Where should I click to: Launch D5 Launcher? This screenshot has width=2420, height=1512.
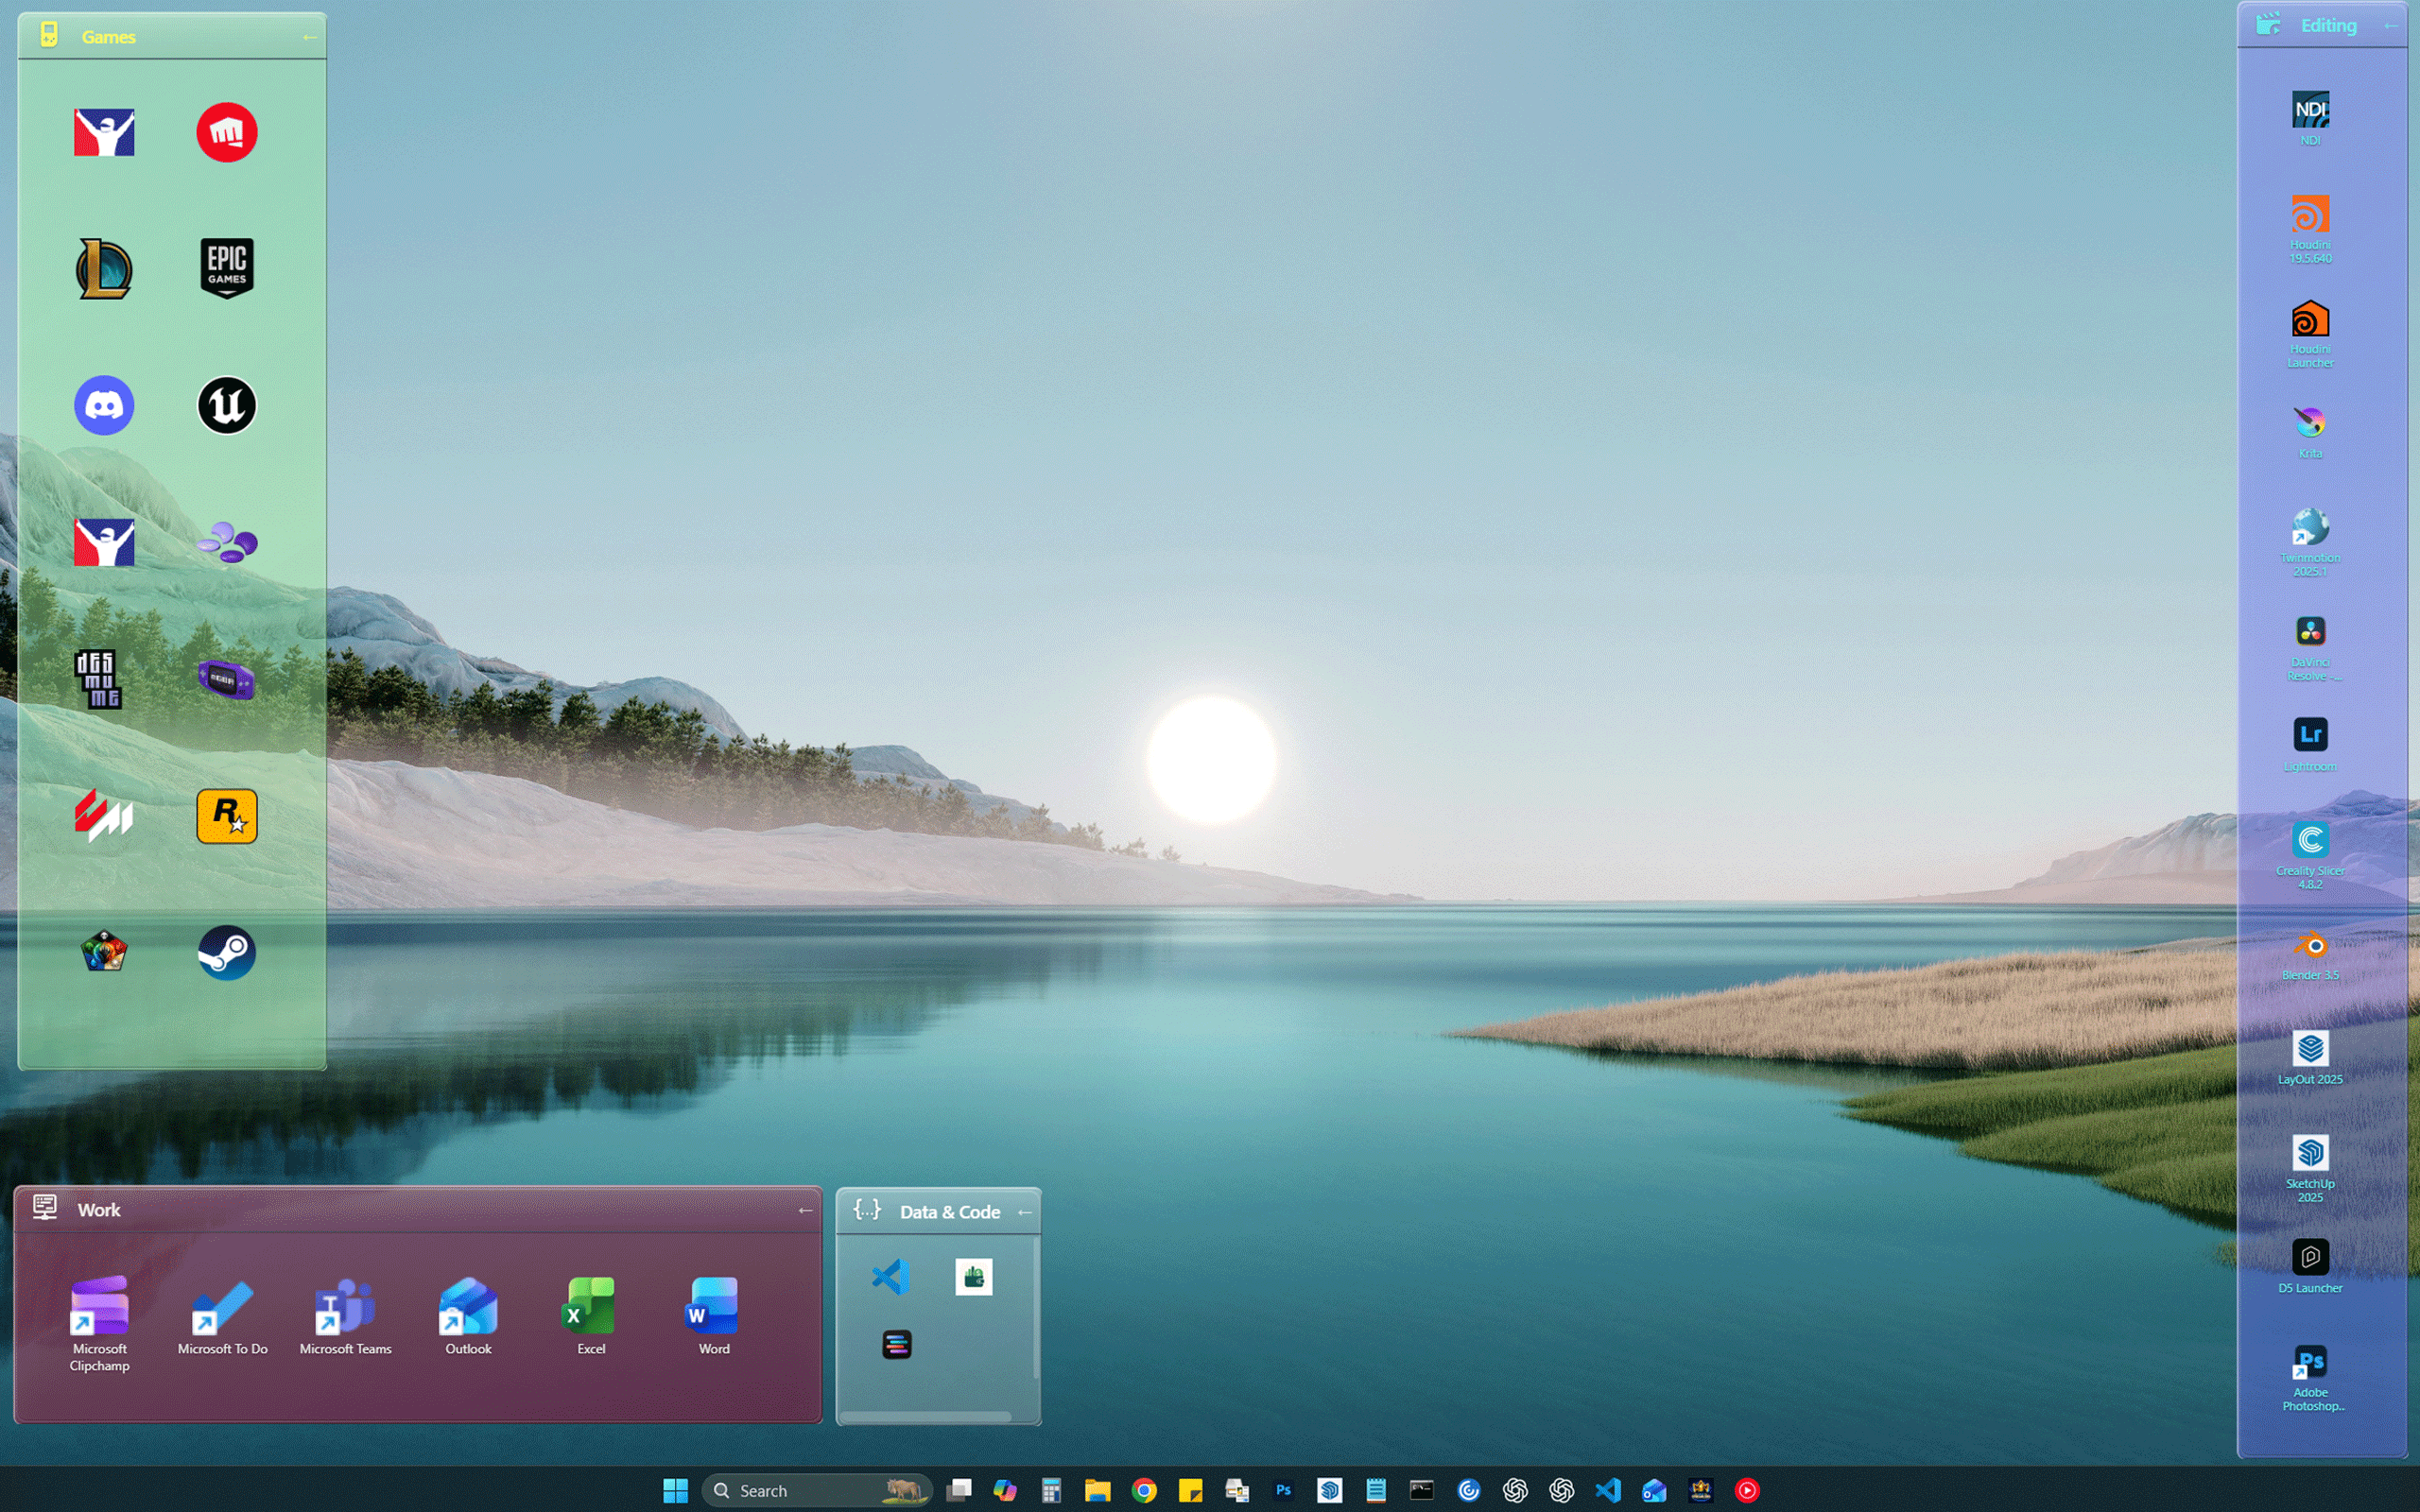(2310, 1267)
